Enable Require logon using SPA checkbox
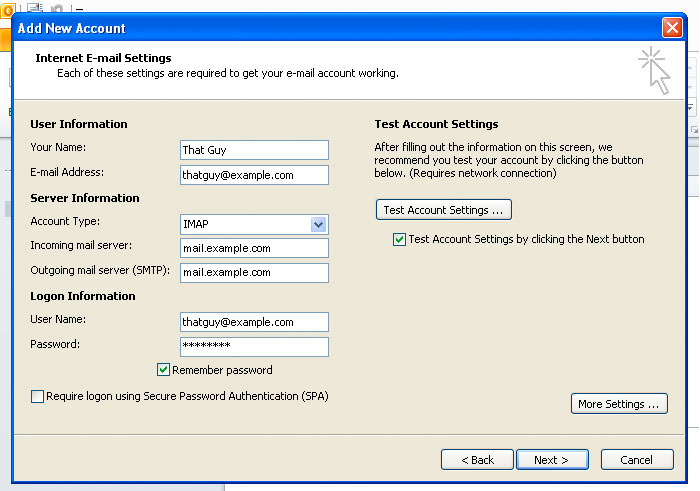This screenshot has width=700, height=491. point(38,397)
